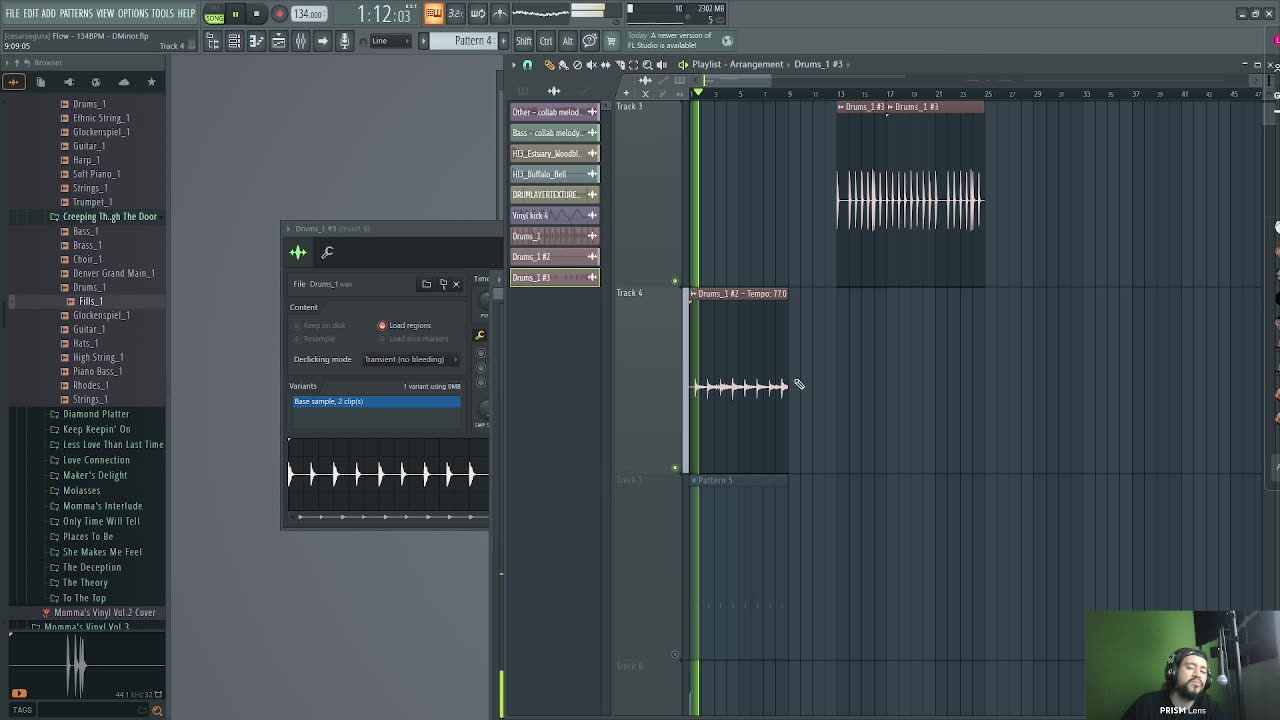Click the microphone recording icon
The height and width of the screenshot is (720, 1280).
tap(344, 41)
